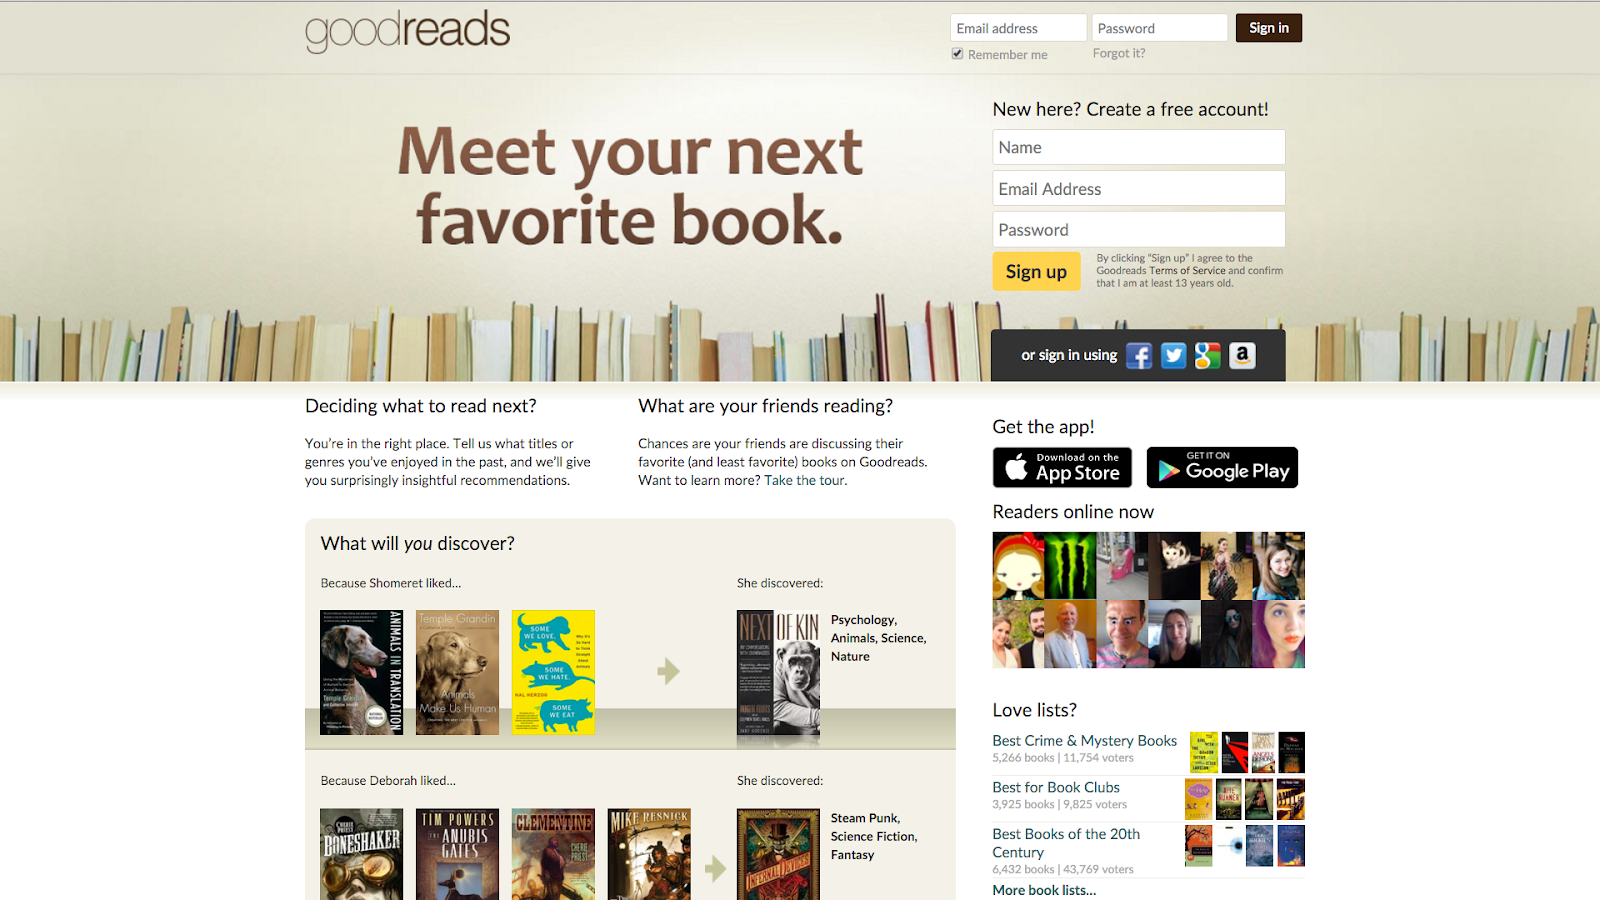The width and height of the screenshot is (1600, 900).
Task: Sign in using the Twitter icon
Action: tap(1174, 356)
